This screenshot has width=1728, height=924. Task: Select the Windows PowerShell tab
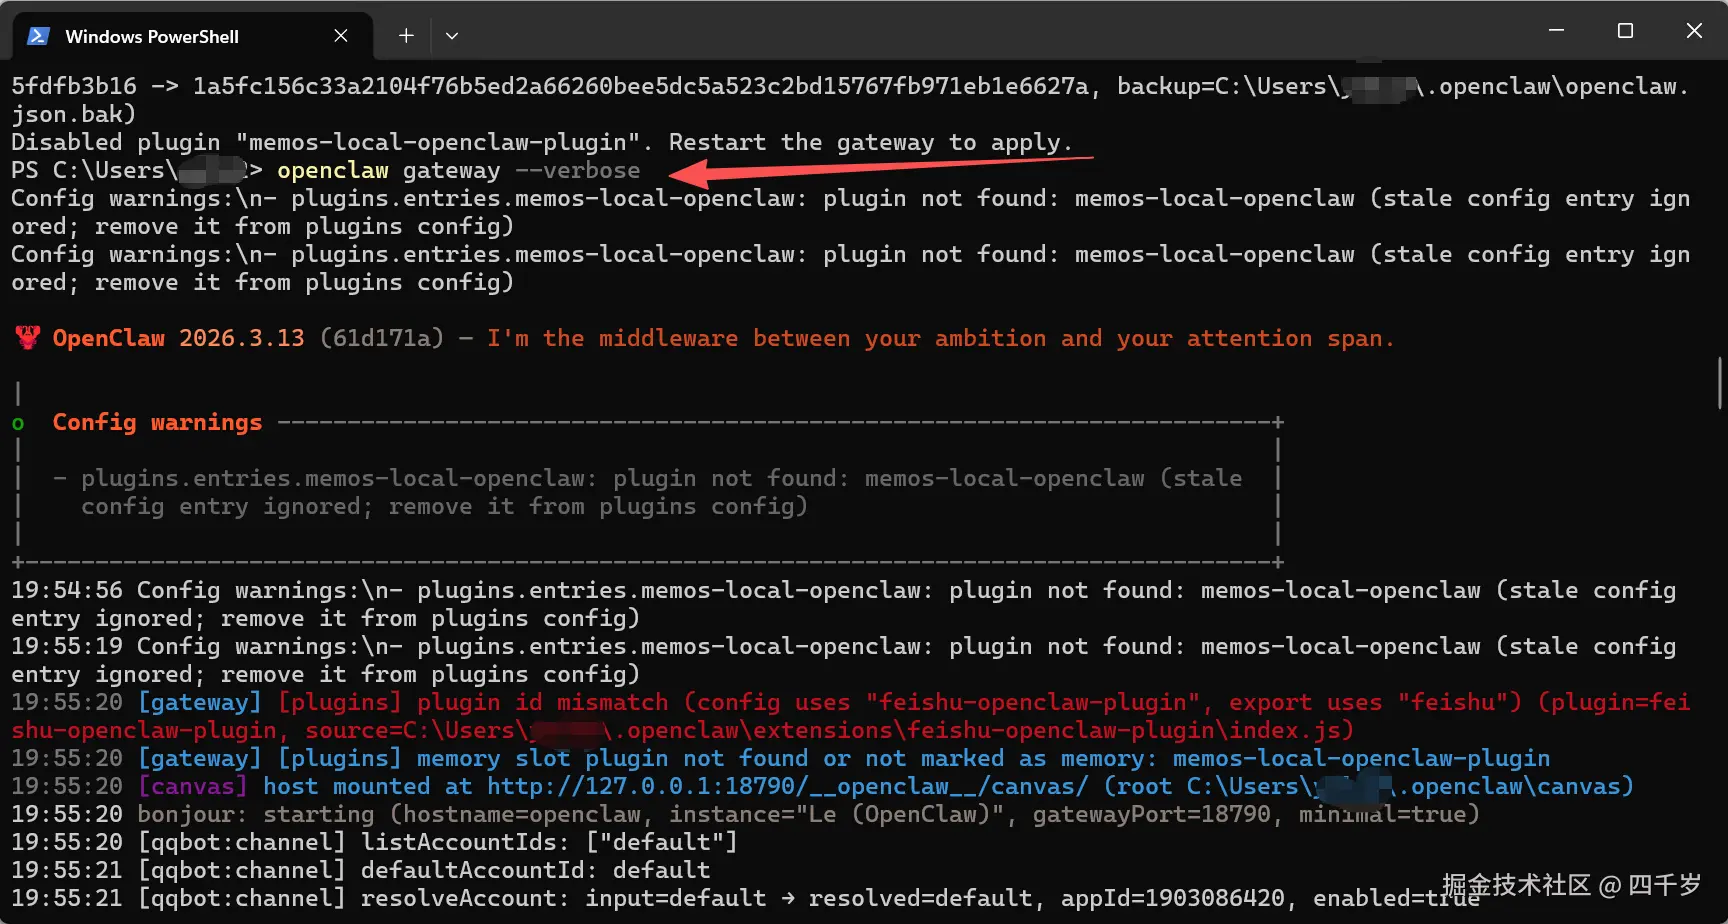[x=192, y=36]
